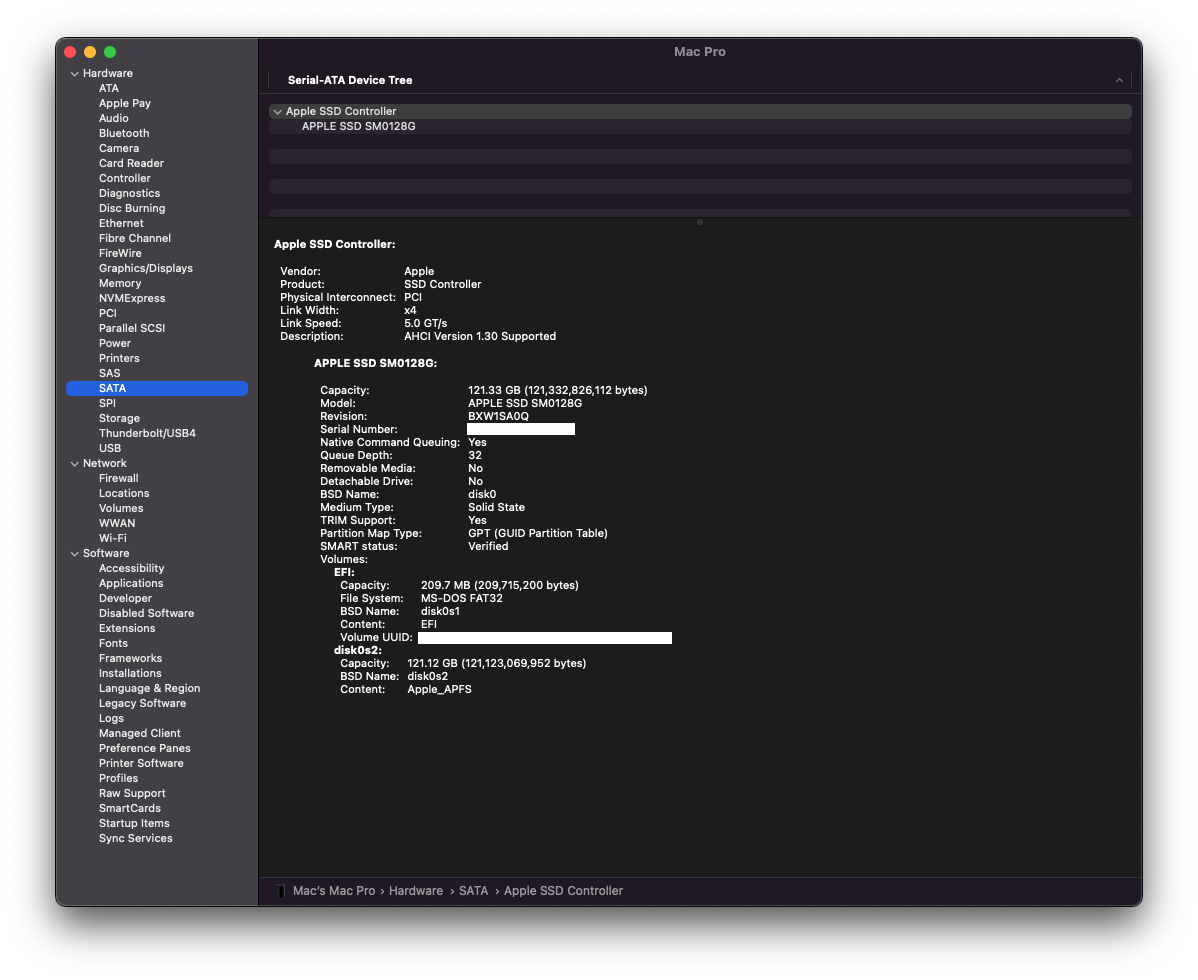
Task: Select Bluetooth in the sidebar
Action: pos(124,133)
